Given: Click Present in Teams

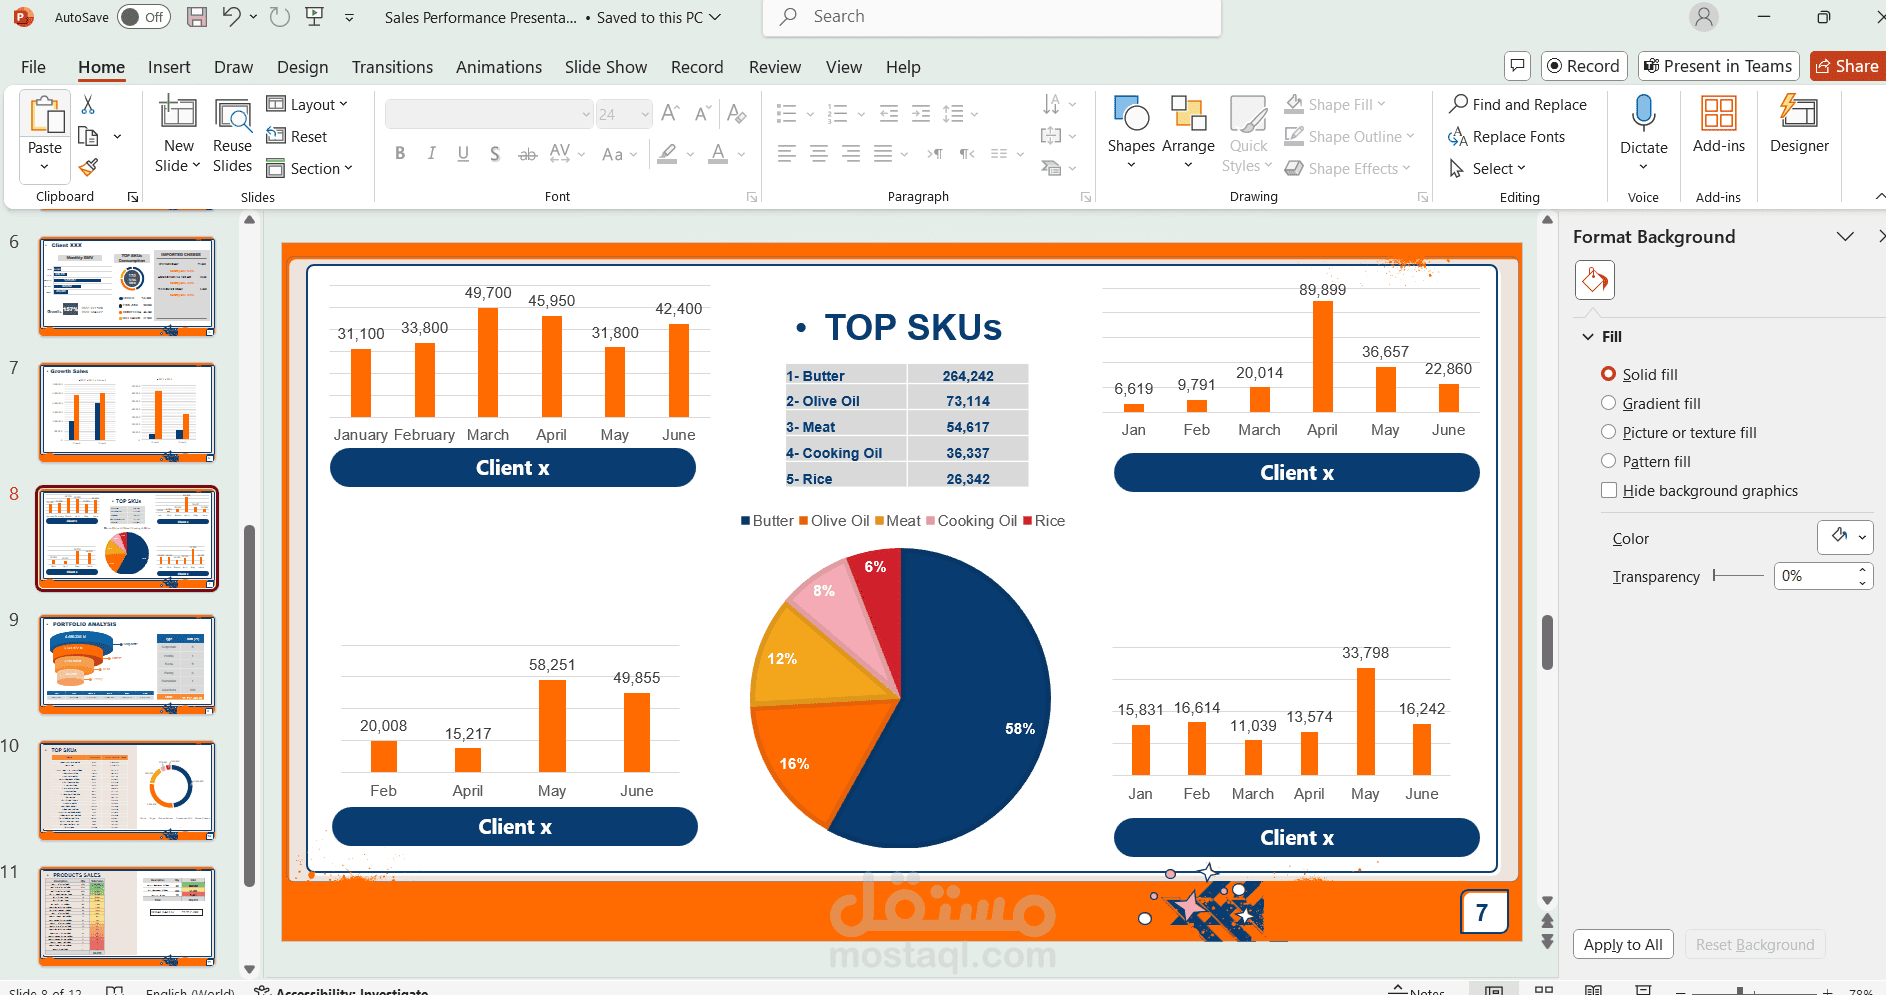Looking at the screenshot, I should [1718, 66].
